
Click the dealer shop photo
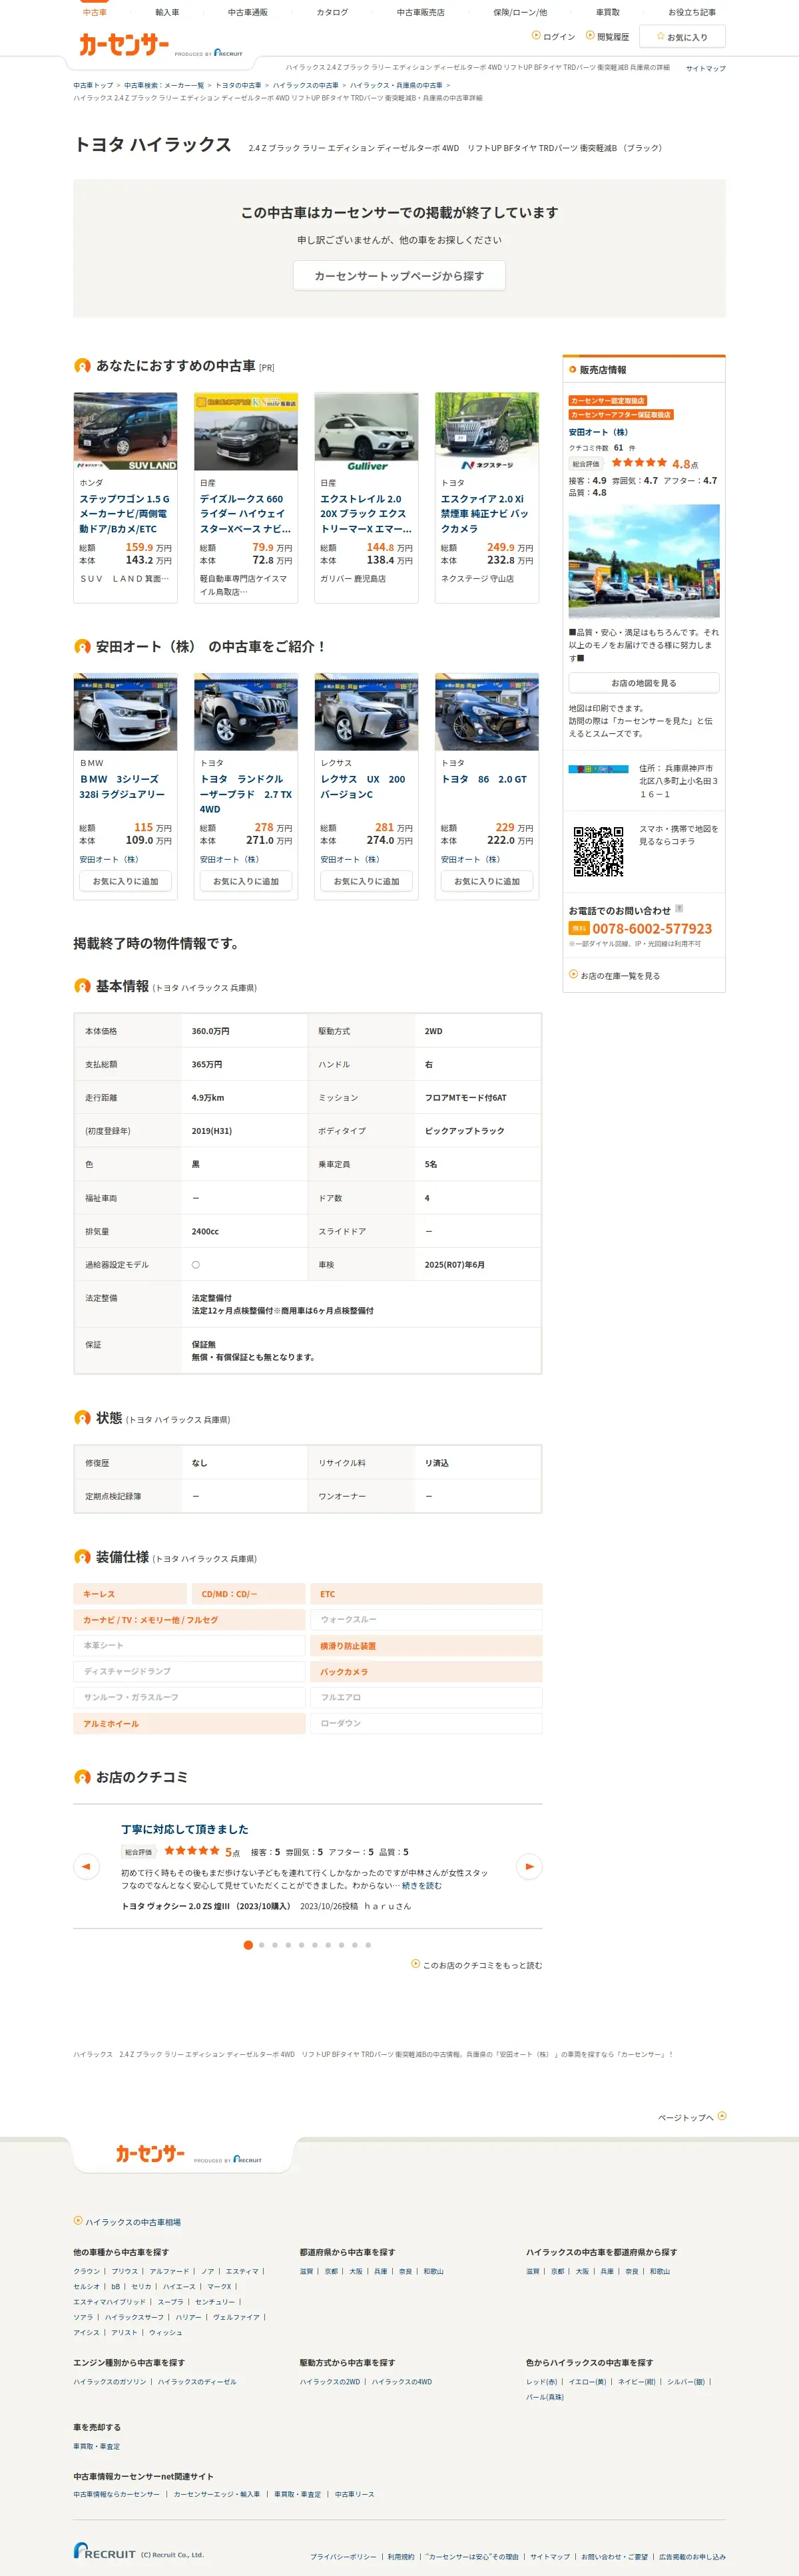click(x=644, y=561)
